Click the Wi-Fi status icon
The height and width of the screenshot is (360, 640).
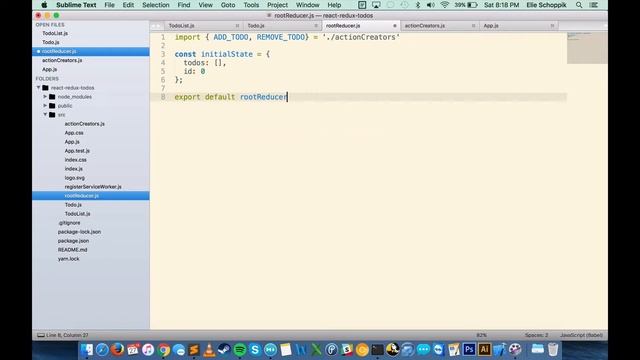444,5
